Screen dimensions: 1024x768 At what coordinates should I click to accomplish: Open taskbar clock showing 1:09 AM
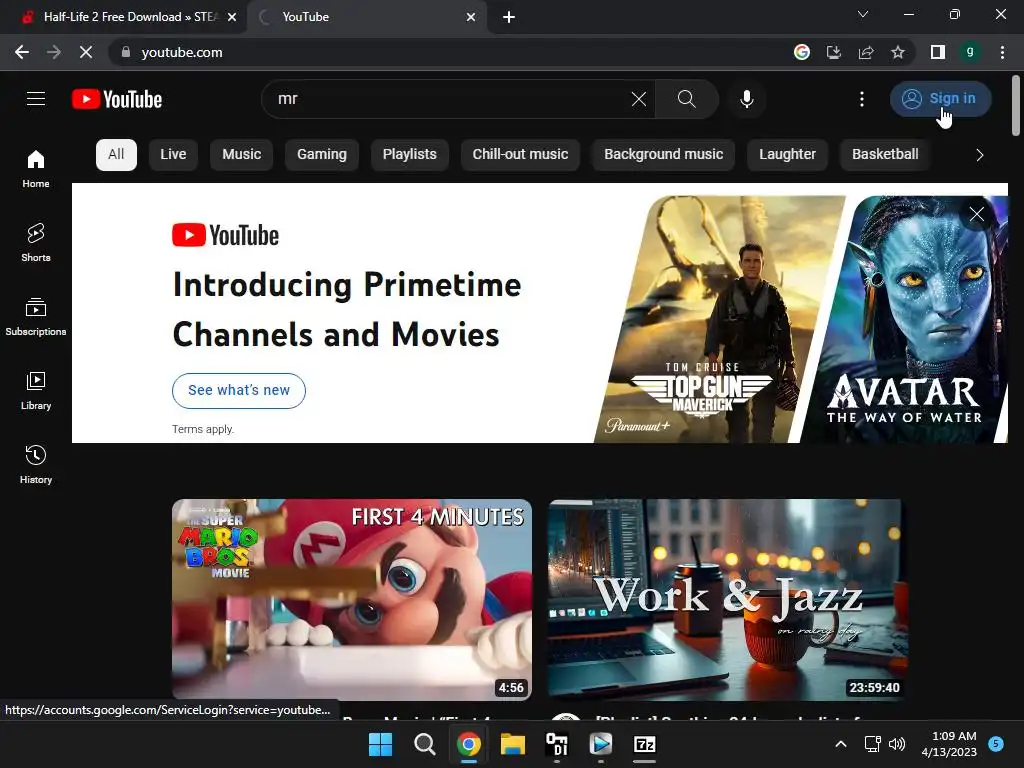950,744
